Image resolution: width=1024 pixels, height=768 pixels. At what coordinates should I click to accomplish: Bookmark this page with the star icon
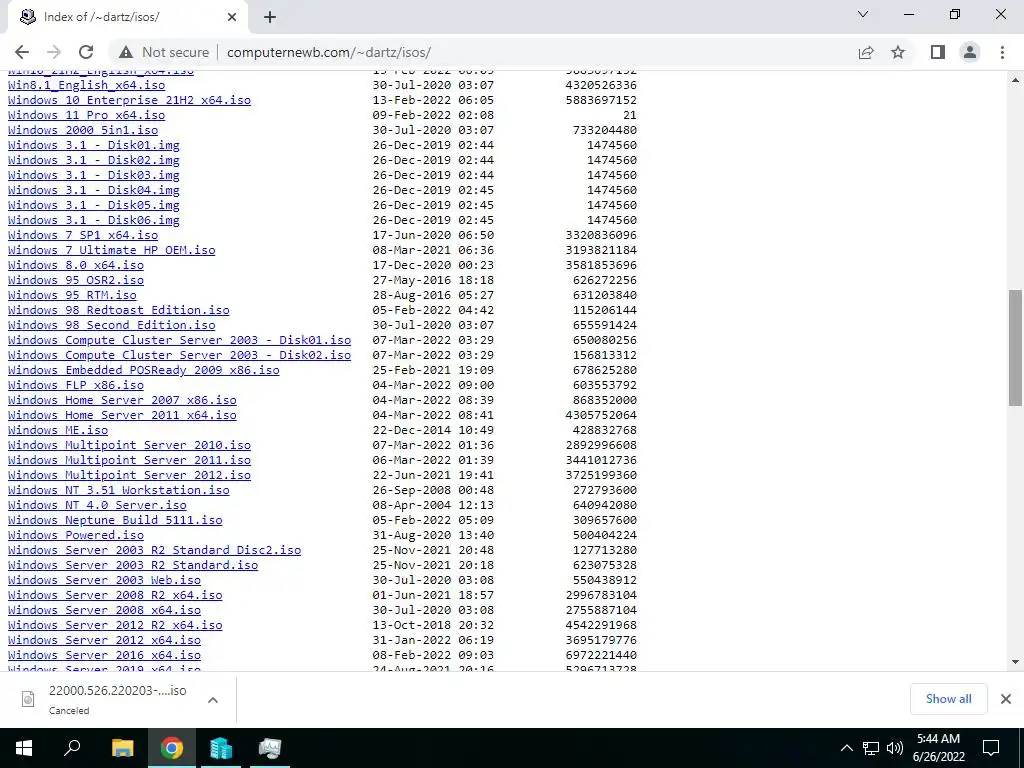click(x=898, y=52)
